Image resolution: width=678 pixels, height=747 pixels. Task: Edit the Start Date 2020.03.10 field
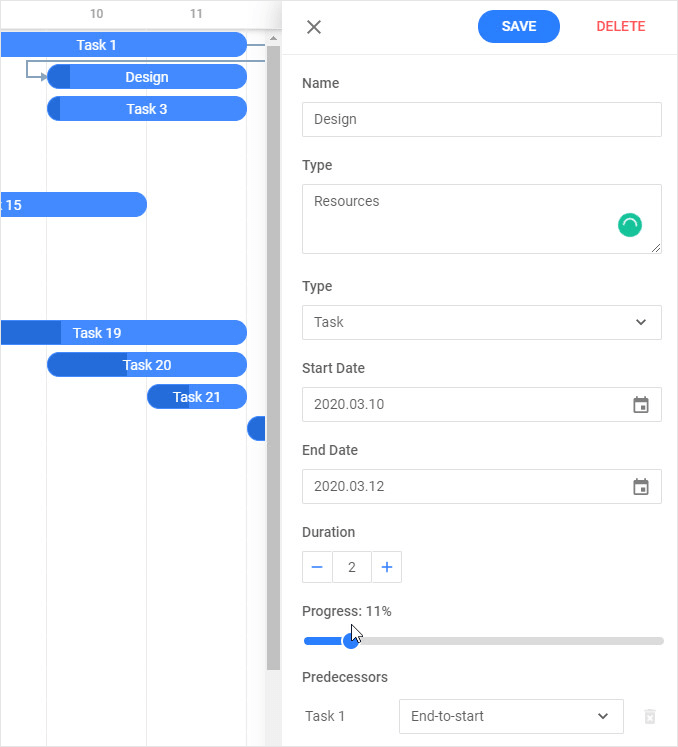tap(482, 404)
